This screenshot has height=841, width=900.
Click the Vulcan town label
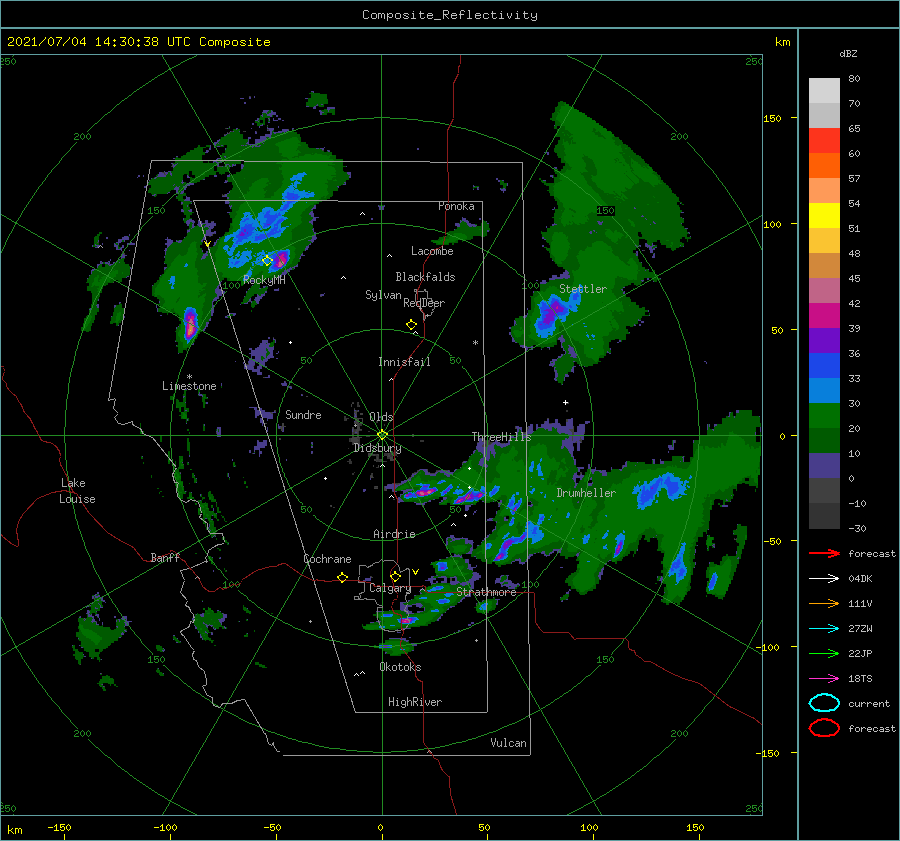[x=508, y=743]
